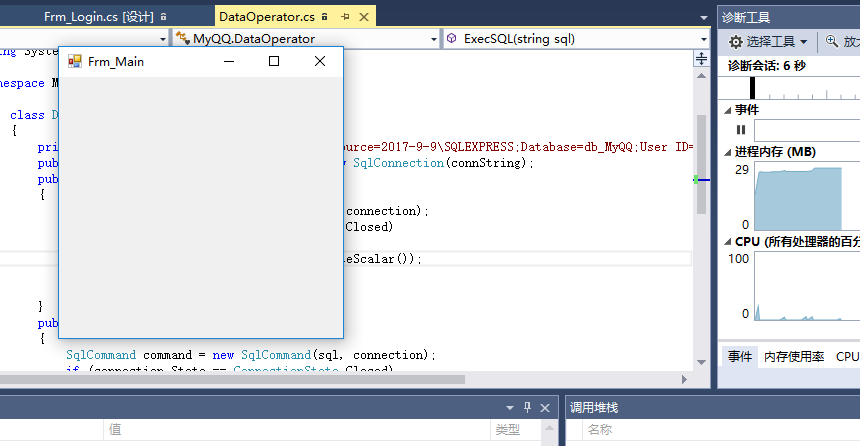Click the zoom in magnifier in diagnostic tools

pos(832,42)
